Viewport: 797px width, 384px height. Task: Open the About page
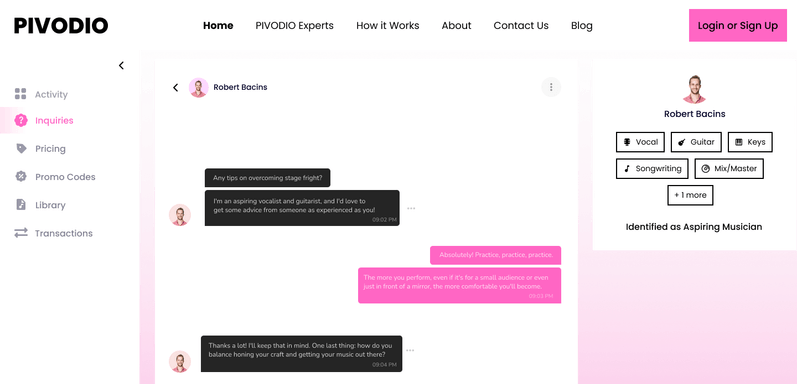[x=456, y=25]
